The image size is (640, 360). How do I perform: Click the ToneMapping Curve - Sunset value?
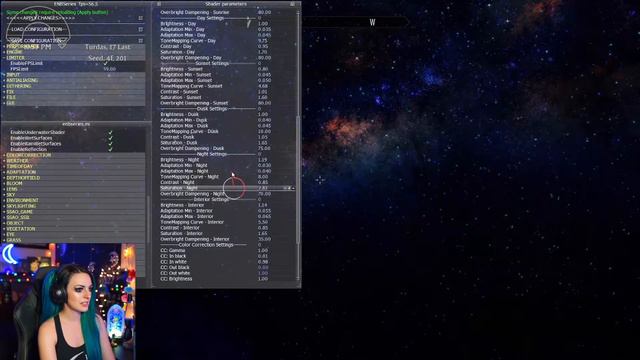click(263, 86)
